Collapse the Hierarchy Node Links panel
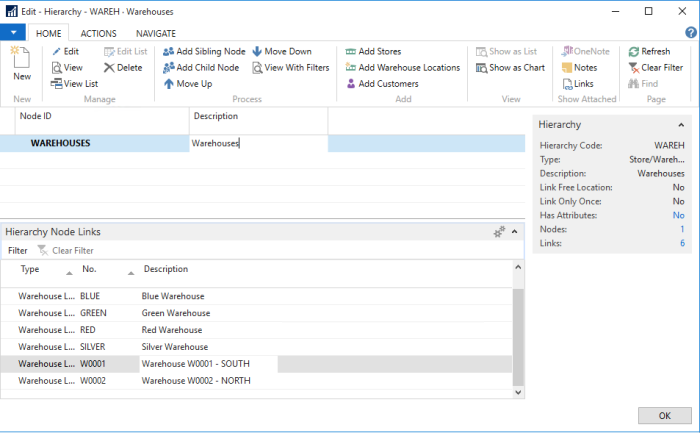Viewport: 700px width, 433px height. (x=515, y=232)
